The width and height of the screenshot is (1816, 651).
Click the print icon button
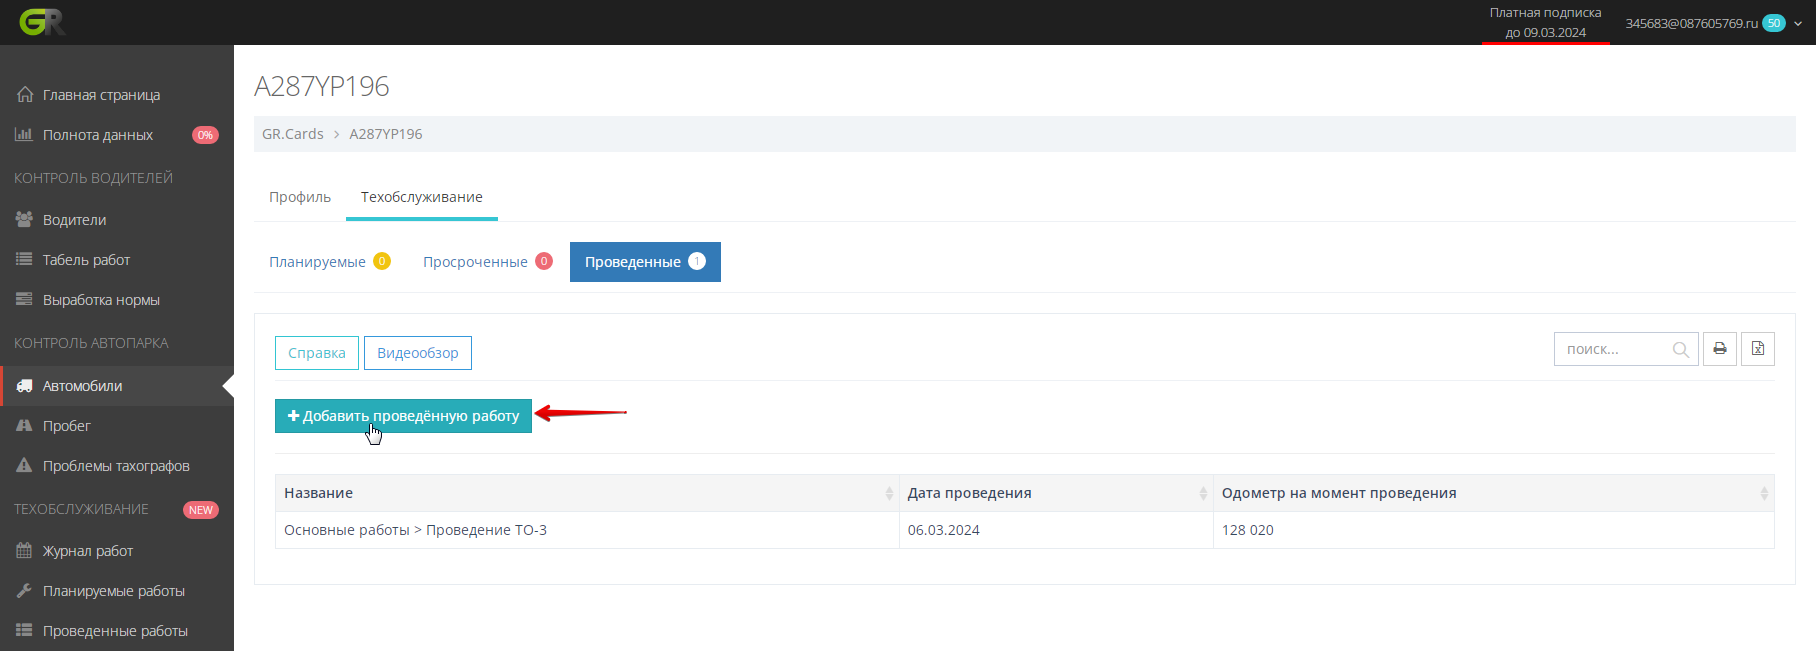(1719, 349)
